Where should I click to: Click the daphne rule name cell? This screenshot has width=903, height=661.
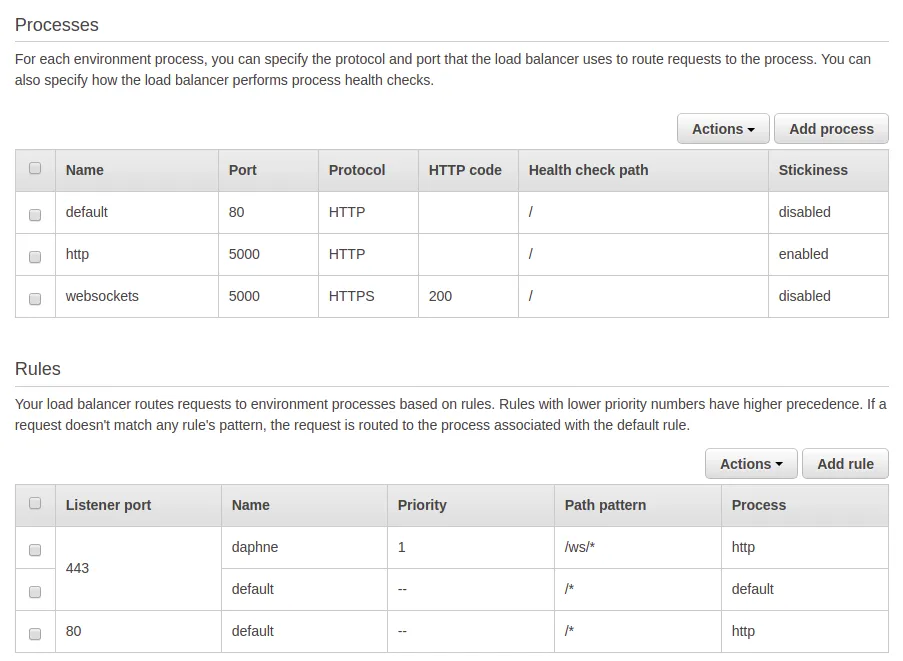coord(255,547)
